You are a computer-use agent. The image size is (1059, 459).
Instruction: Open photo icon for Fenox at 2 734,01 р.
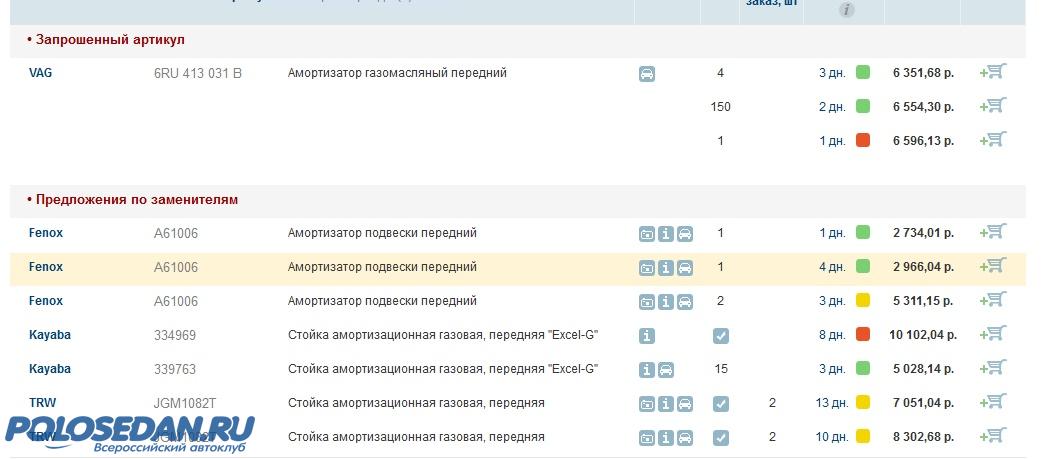(647, 235)
